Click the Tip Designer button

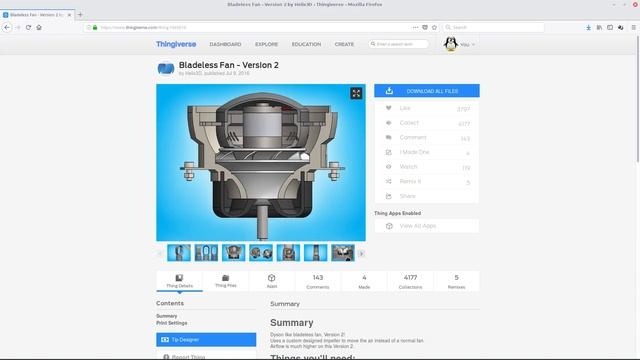coord(206,340)
